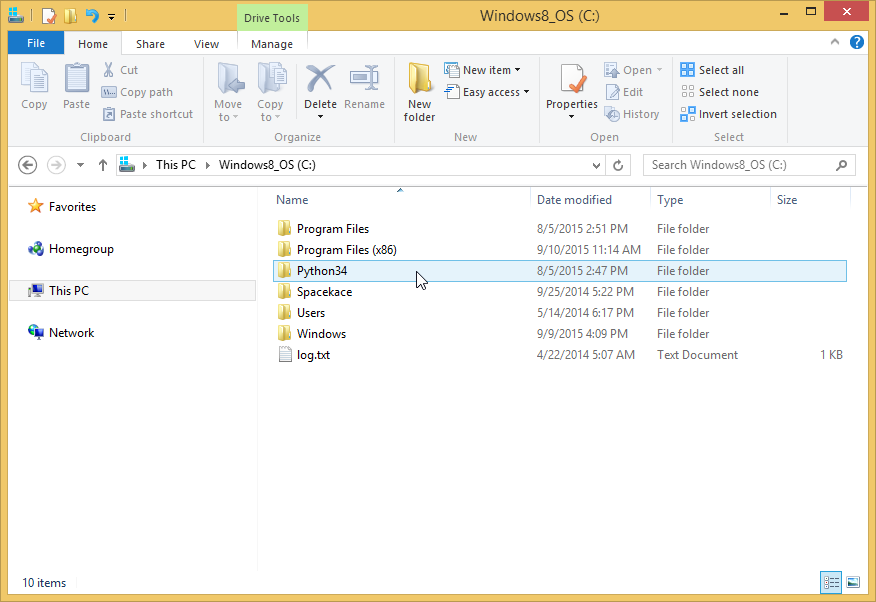Select the Users folder
Viewport: 876px width, 602px height.
click(559, 313)
